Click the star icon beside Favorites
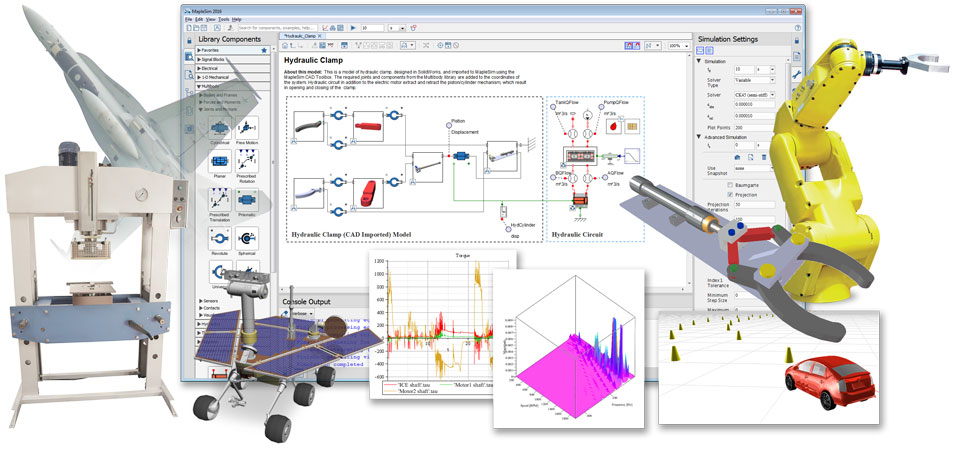Viewport: 954px width, 459px height. coord(264,49)
